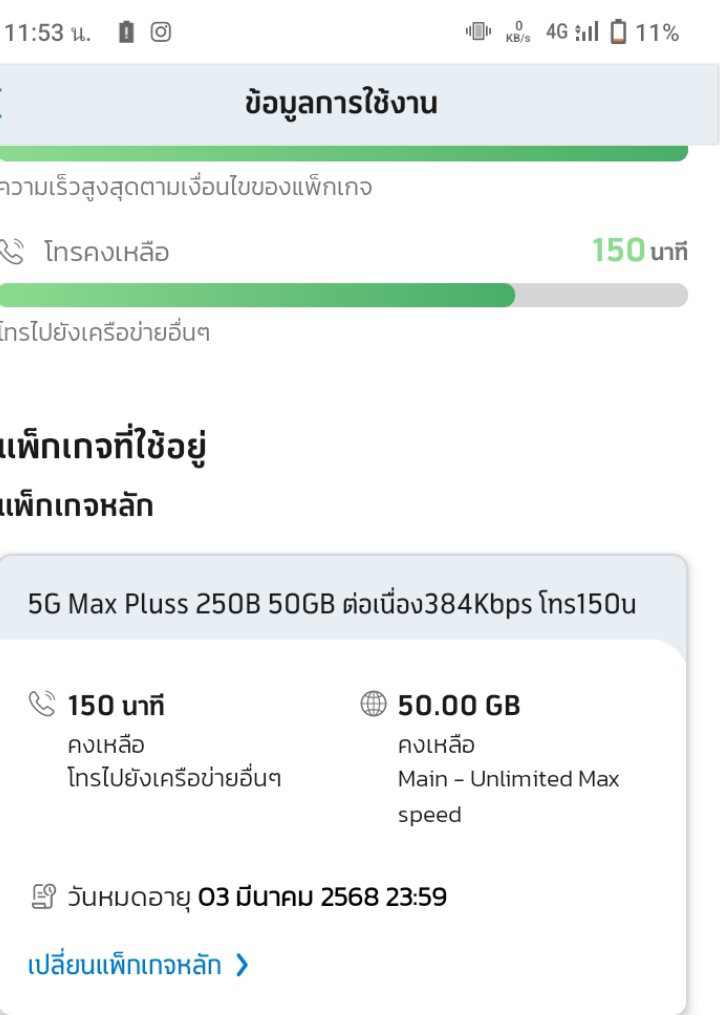The width and height of the screenshot is (720, 1015).
Task: Tap the แพ็กเกจหลัก section heading
Action: tap(76, 506)
